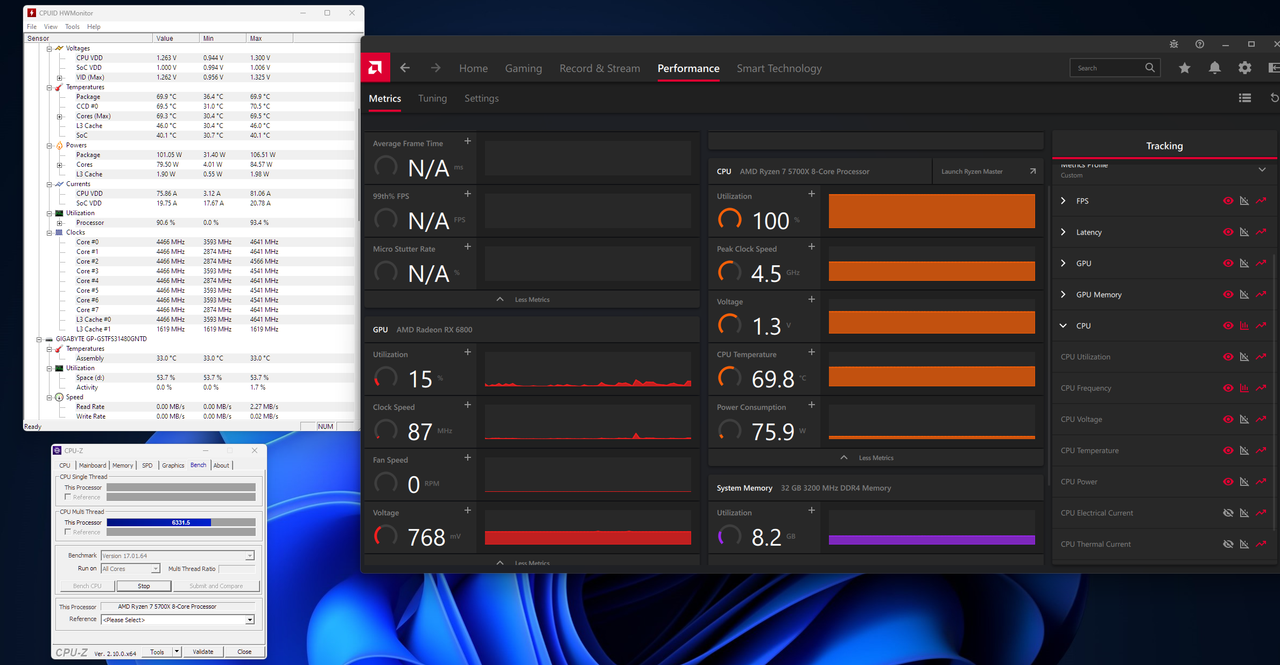Toggle the eye icon for GPU Memory tracking

coord(1228,294)
